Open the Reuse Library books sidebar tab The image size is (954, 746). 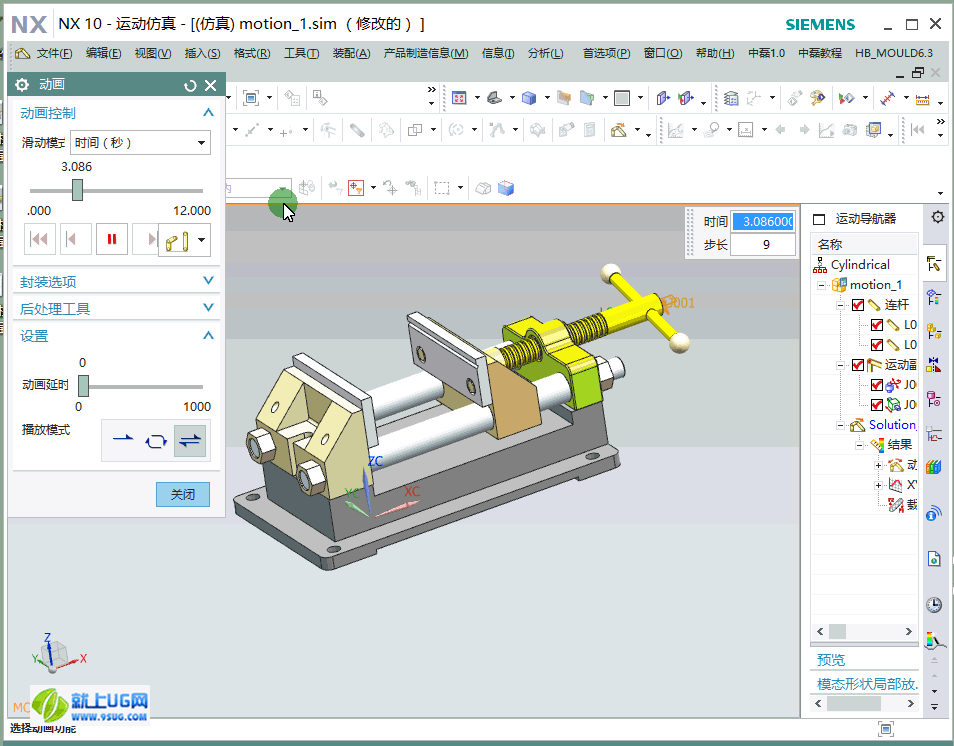(x=933, y=467)
